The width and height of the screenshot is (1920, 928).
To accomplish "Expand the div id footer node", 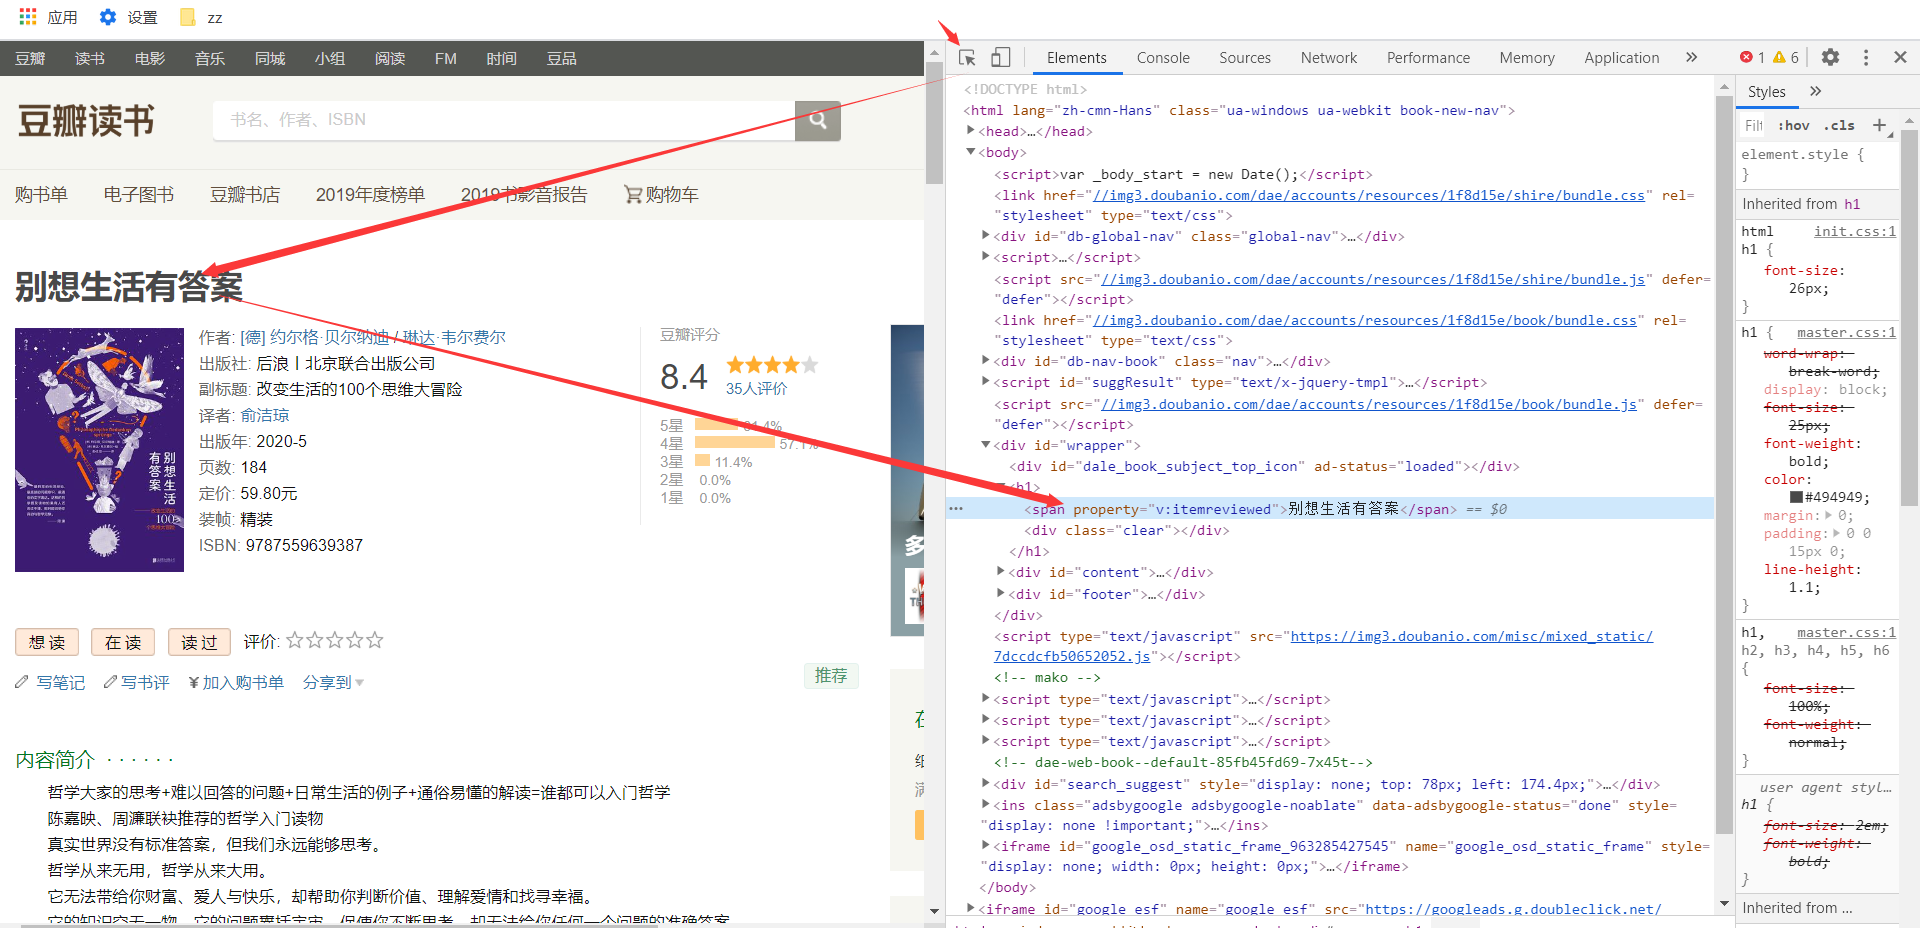I will click(1000, 593).
